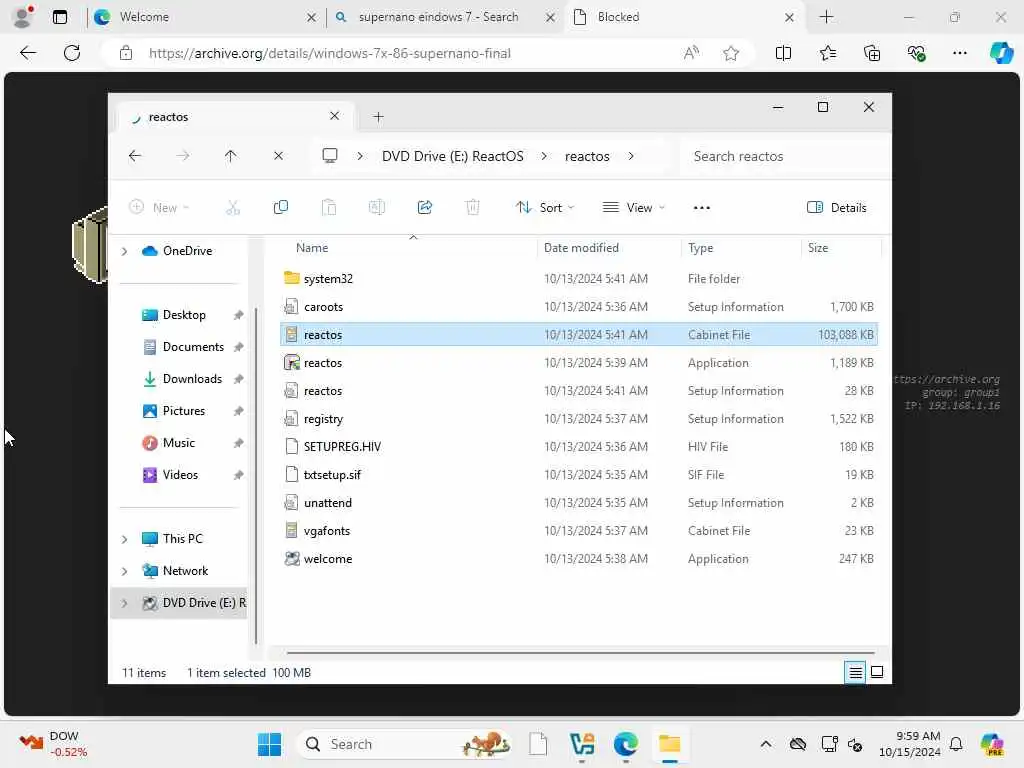Click the Cut scissors icon in Explorer toolbar
1024x768 pixels.
(x=232, y=208)
